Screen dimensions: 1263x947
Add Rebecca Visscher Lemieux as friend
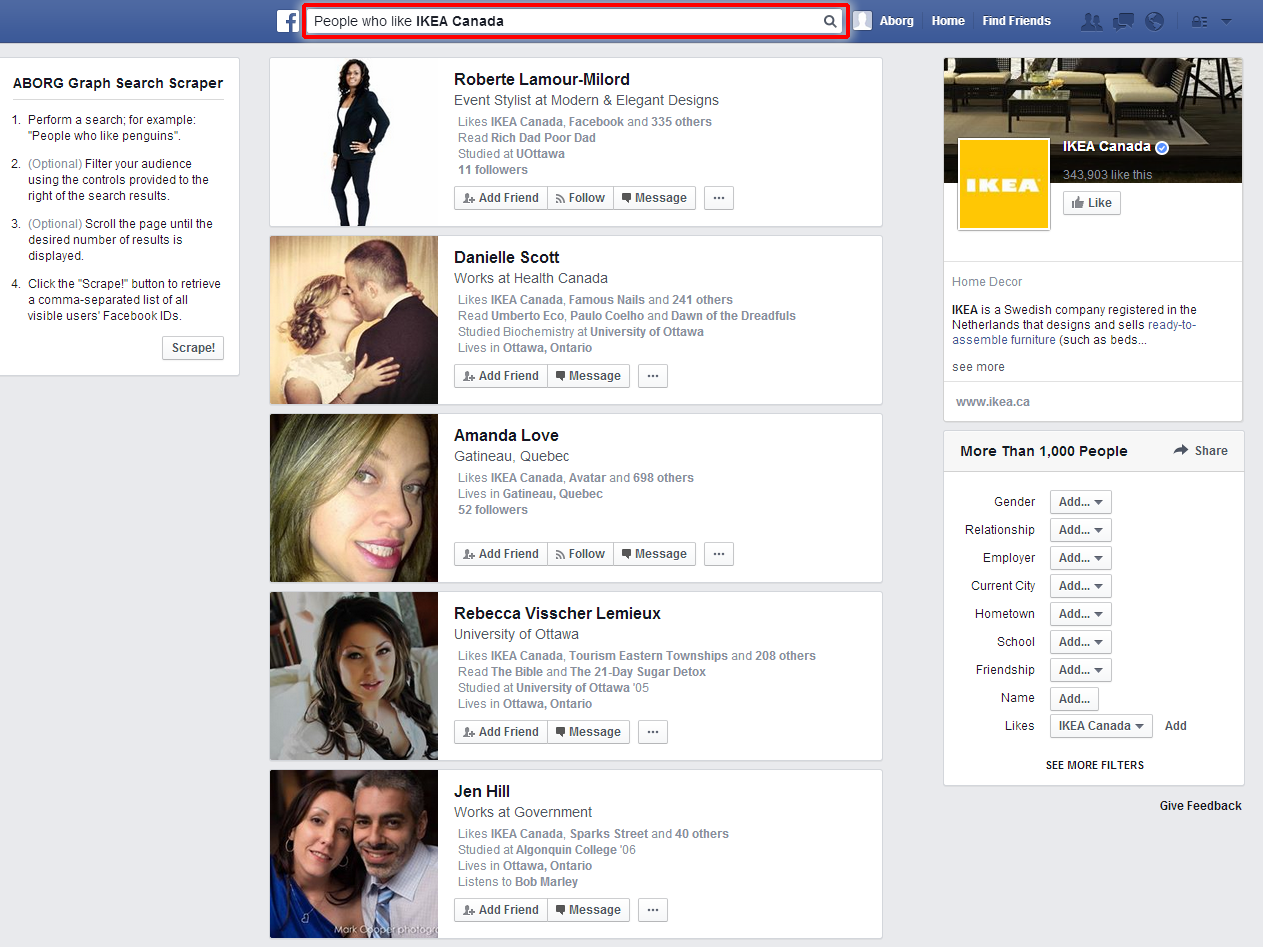pos(501,732)
